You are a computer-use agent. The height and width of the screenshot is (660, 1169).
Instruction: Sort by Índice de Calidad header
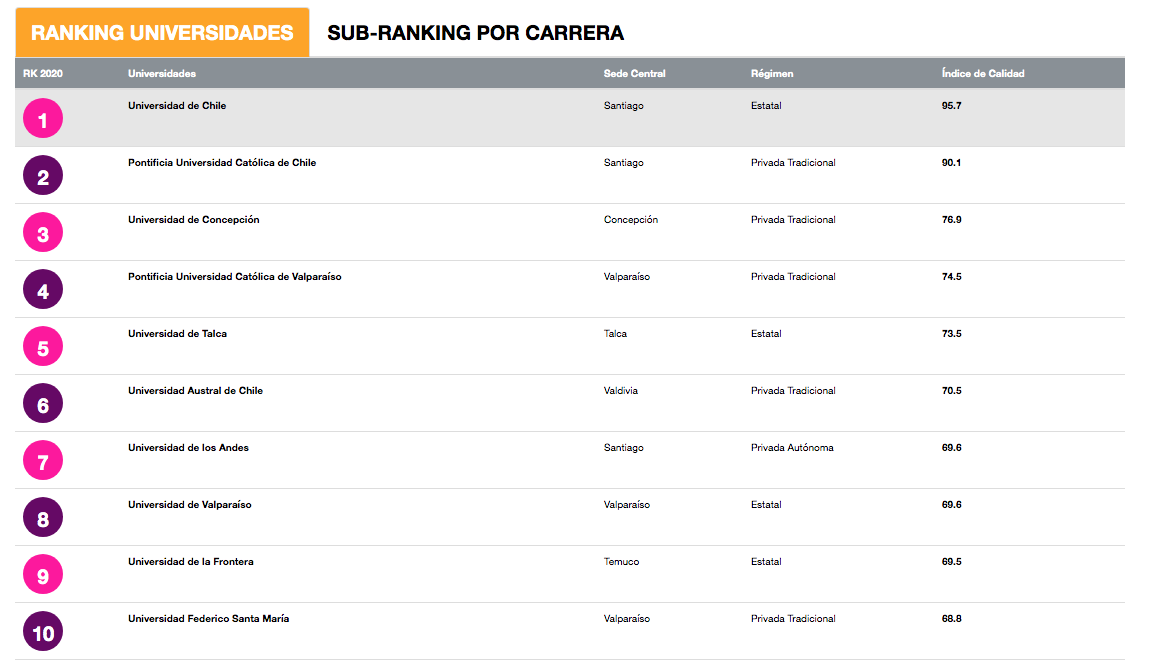pyautogui.click(x=983, y=73)
